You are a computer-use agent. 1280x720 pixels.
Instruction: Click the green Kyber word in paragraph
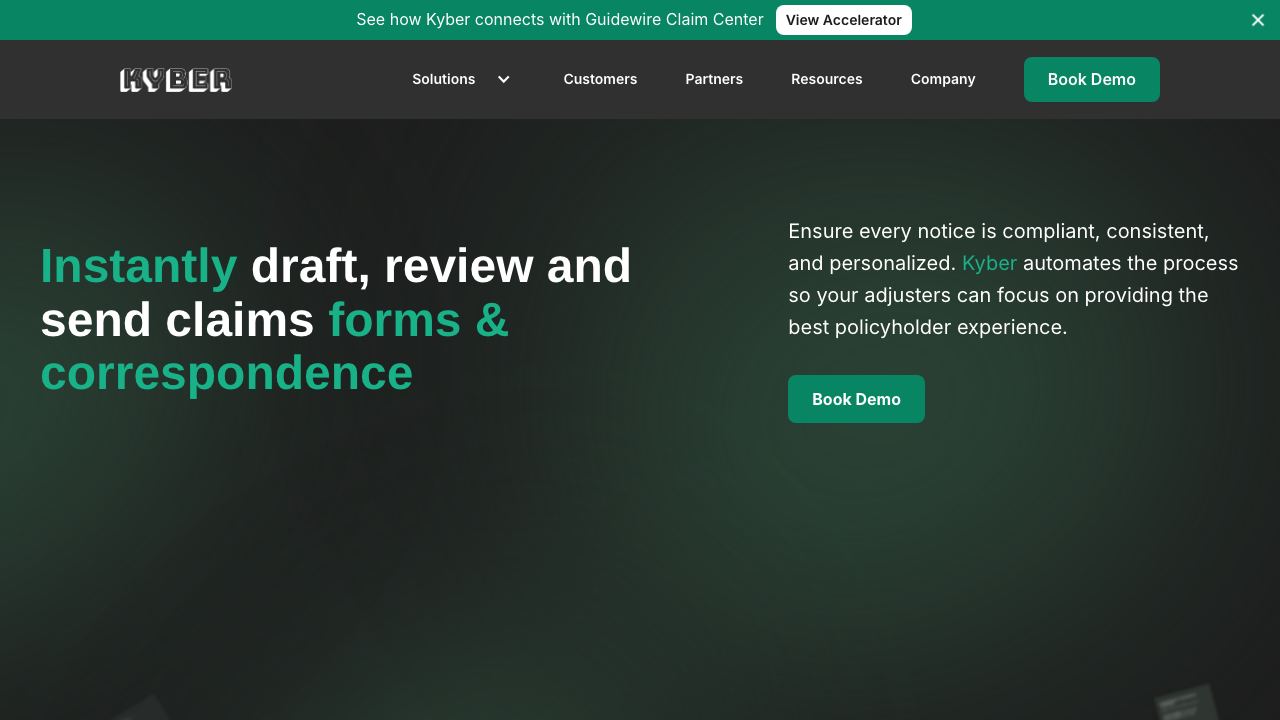click(989, 263)
